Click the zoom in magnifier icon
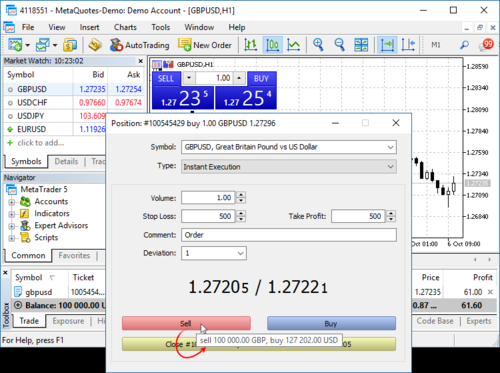Image resolution: width=500 pixels, height=373 pixels. pos(318,45)
